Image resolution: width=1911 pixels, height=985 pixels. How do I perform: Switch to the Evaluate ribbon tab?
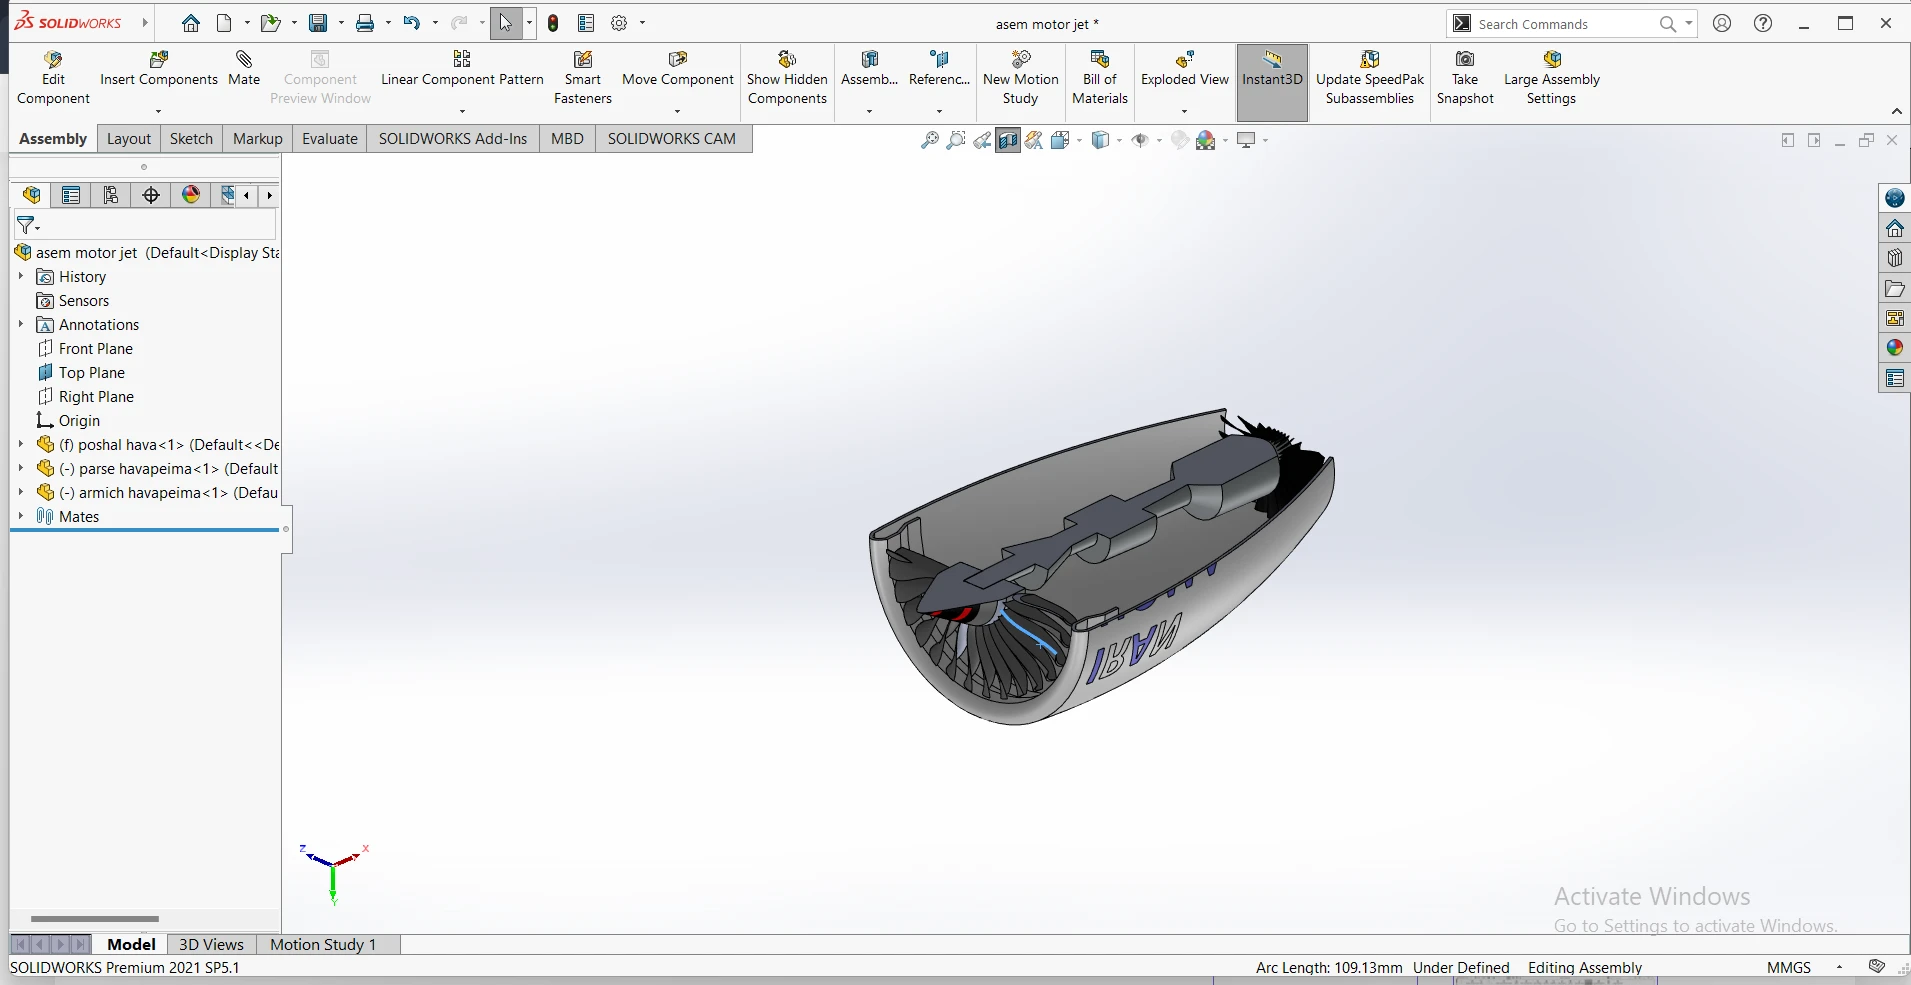[329, 139]
